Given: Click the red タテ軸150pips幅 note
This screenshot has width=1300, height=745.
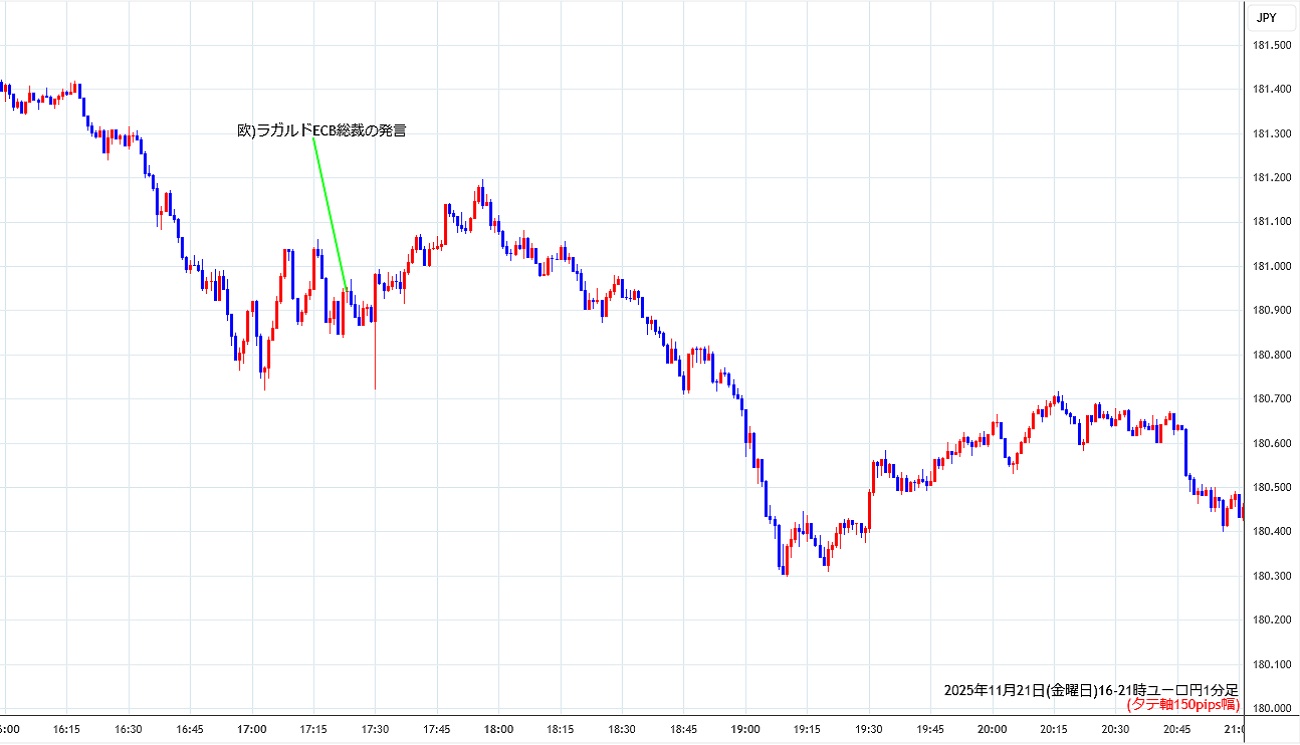Looking at the screenshot, I should tap(1183, 705).
